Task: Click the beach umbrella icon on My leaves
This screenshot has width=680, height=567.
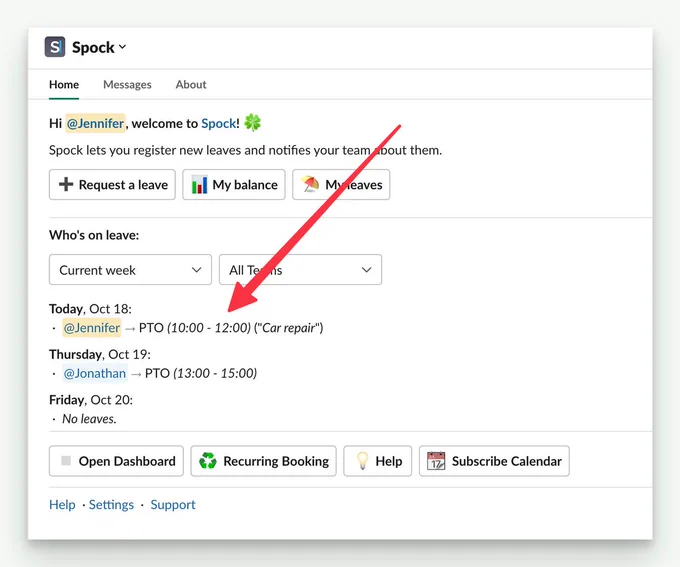Action: pos(310,184)
